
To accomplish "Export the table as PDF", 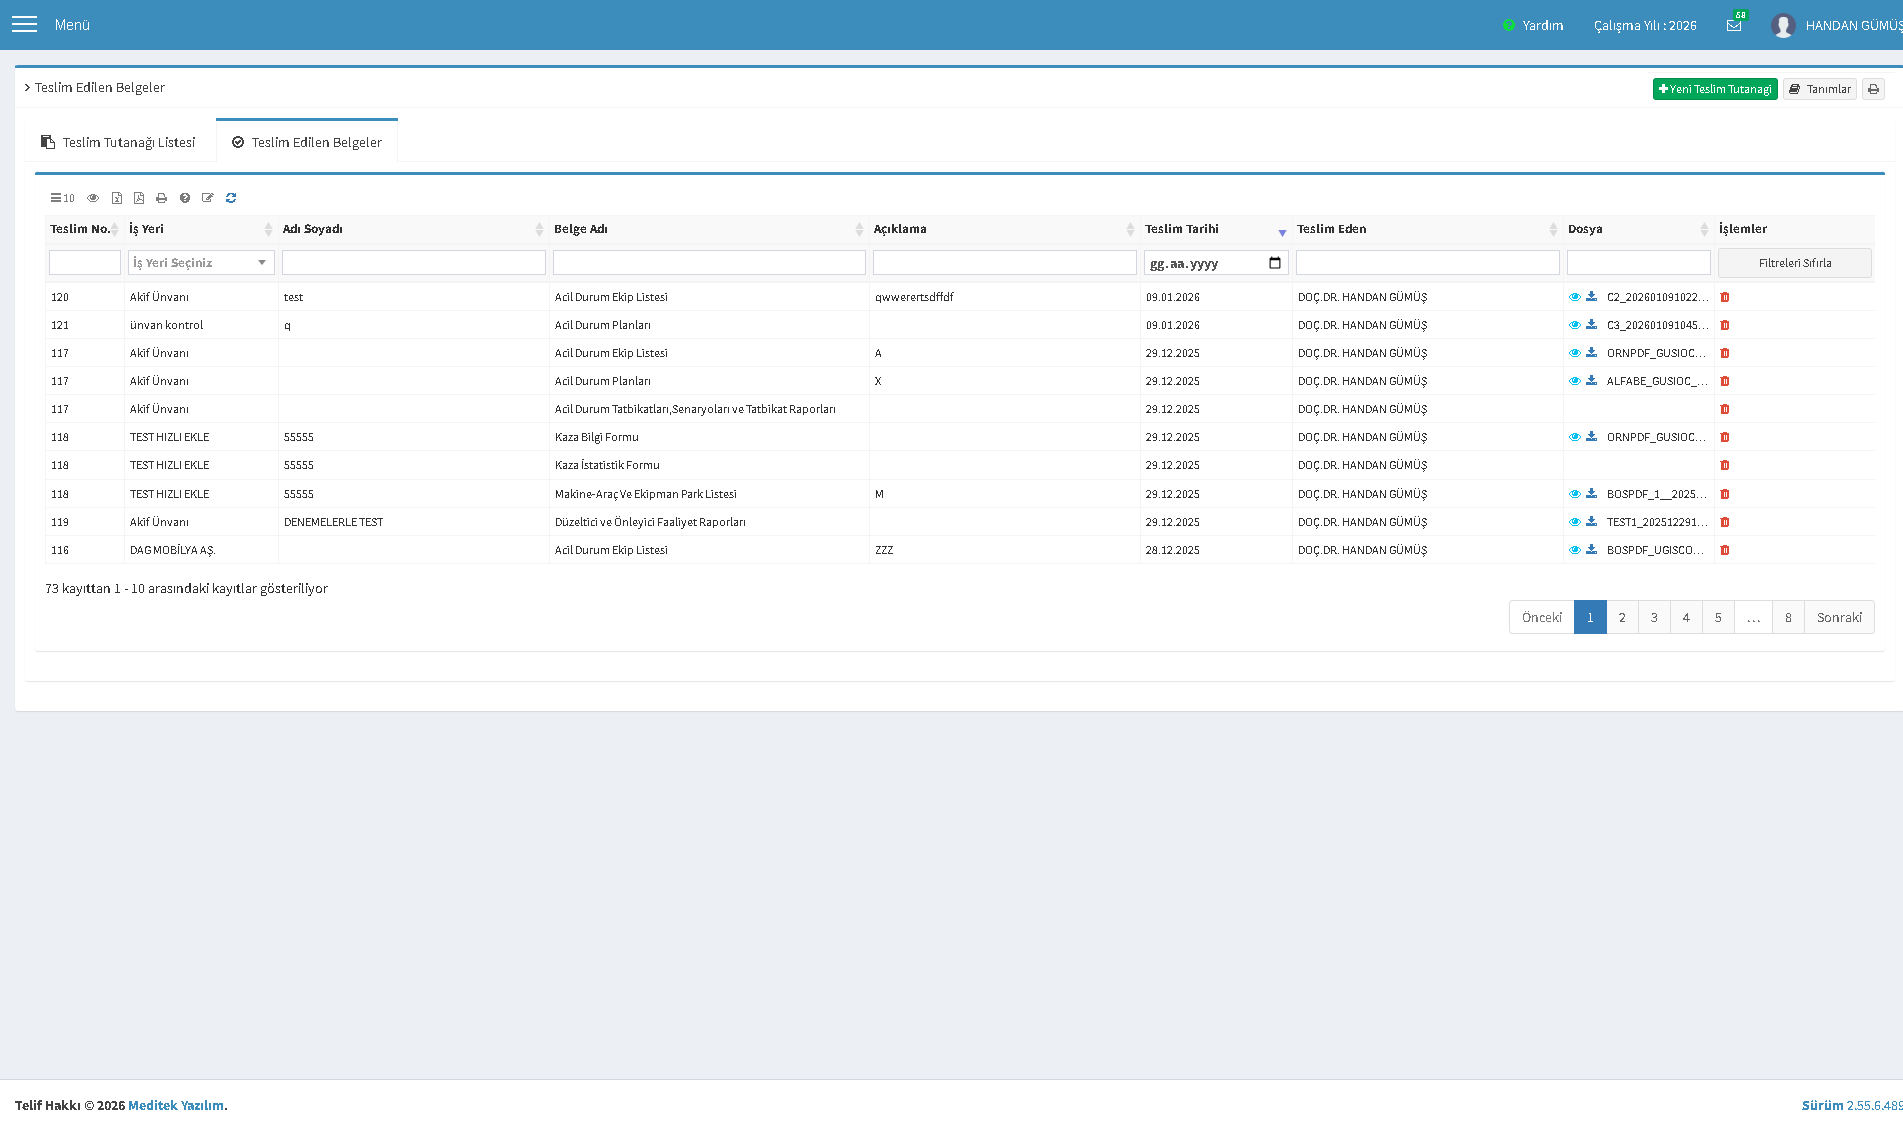I will point(139,198).
